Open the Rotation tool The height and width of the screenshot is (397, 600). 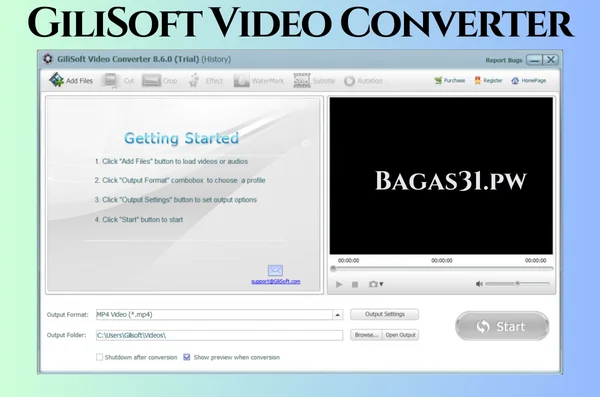pyautogui.click(x=363, y=81)
